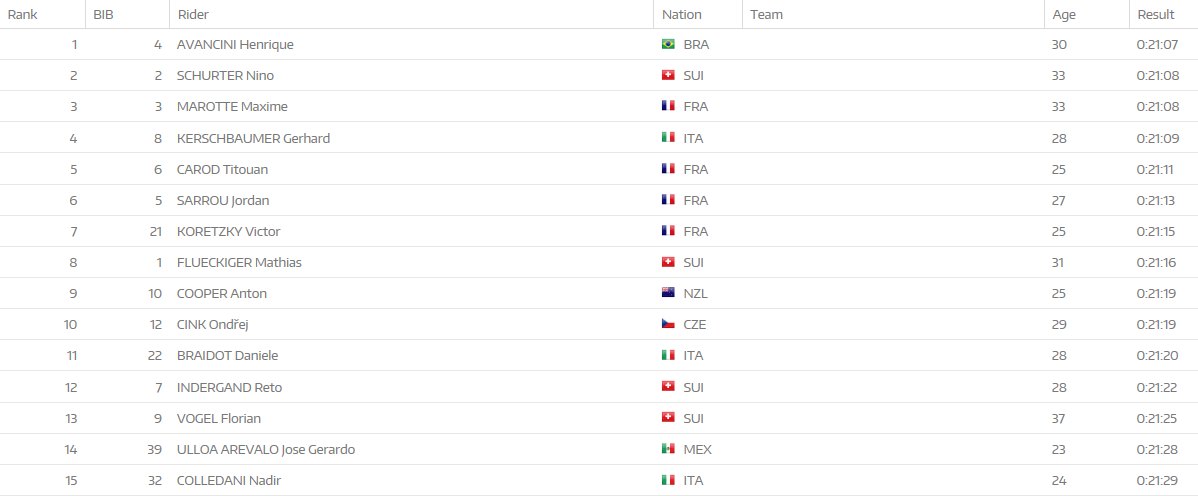
Task: Select rider COLLEDANI Nadir
Action: [x=229, y=481]
